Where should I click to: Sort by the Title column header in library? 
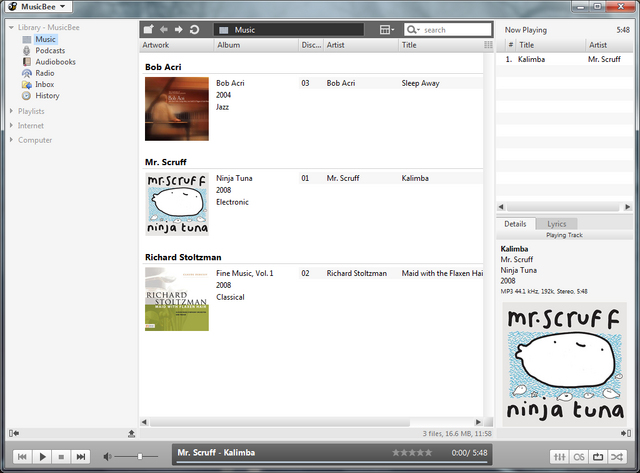pyautogui.click(x=441, y=45)
